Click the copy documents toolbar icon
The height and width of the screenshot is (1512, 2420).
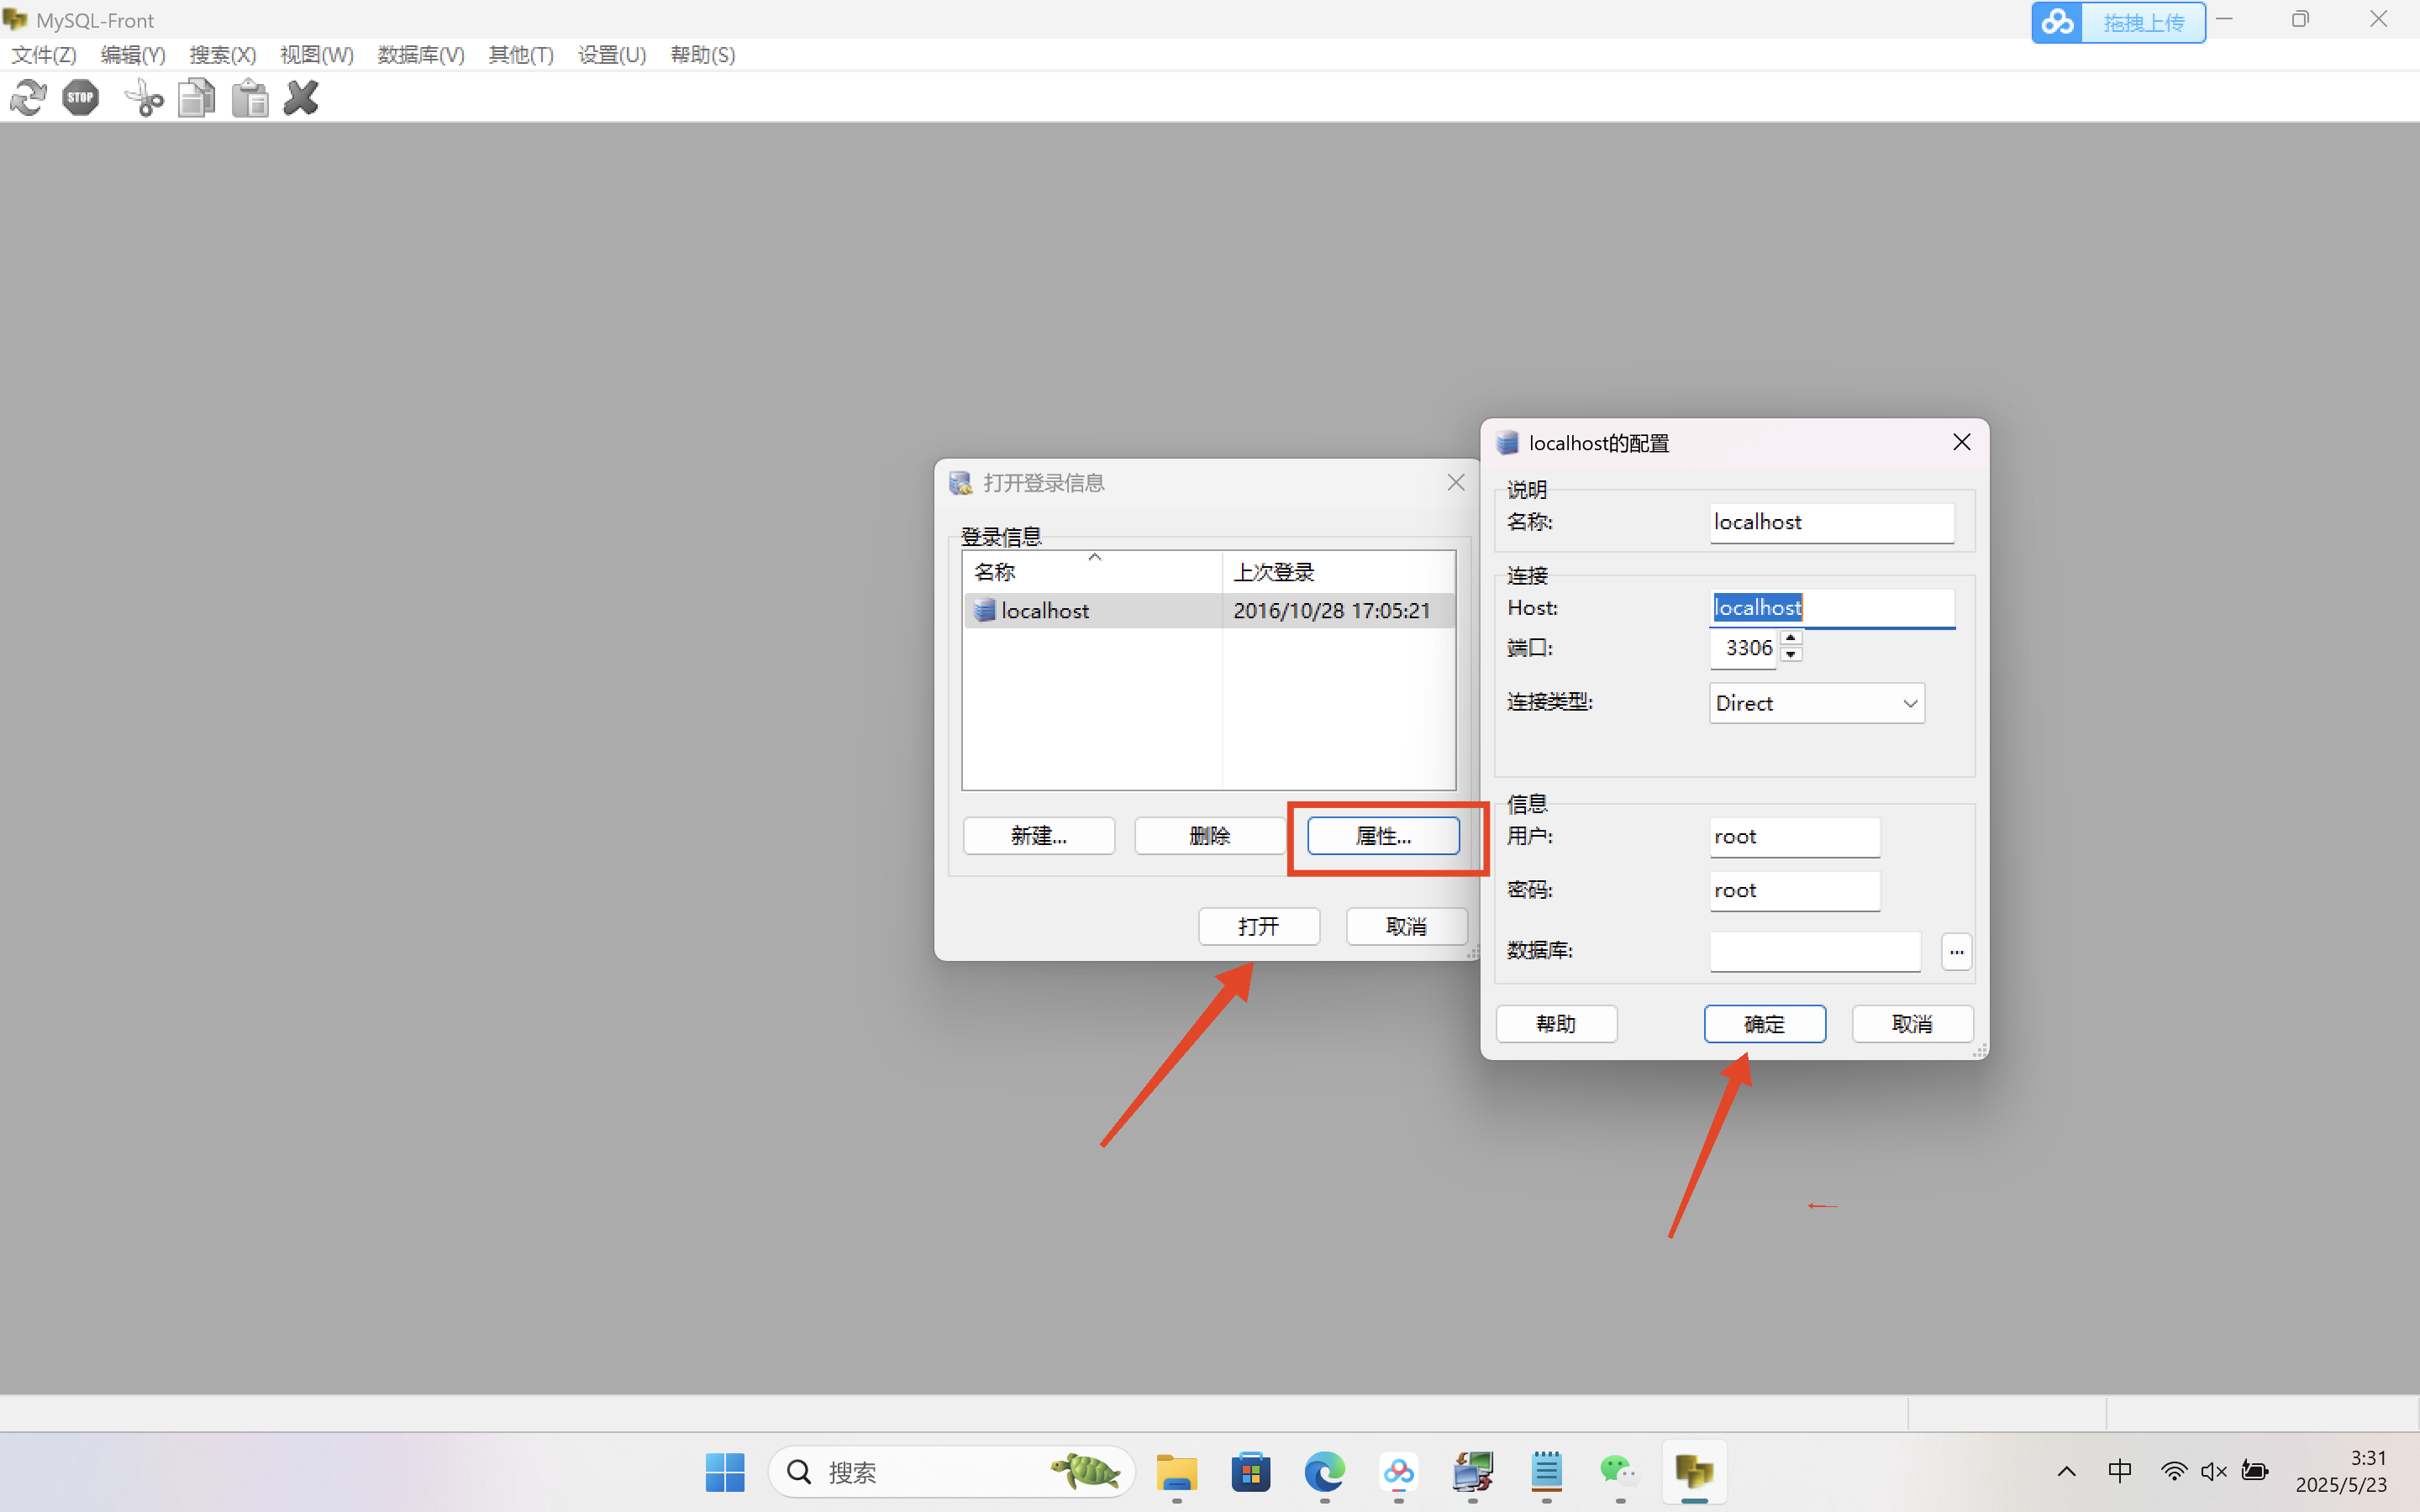tap(197, 98)
